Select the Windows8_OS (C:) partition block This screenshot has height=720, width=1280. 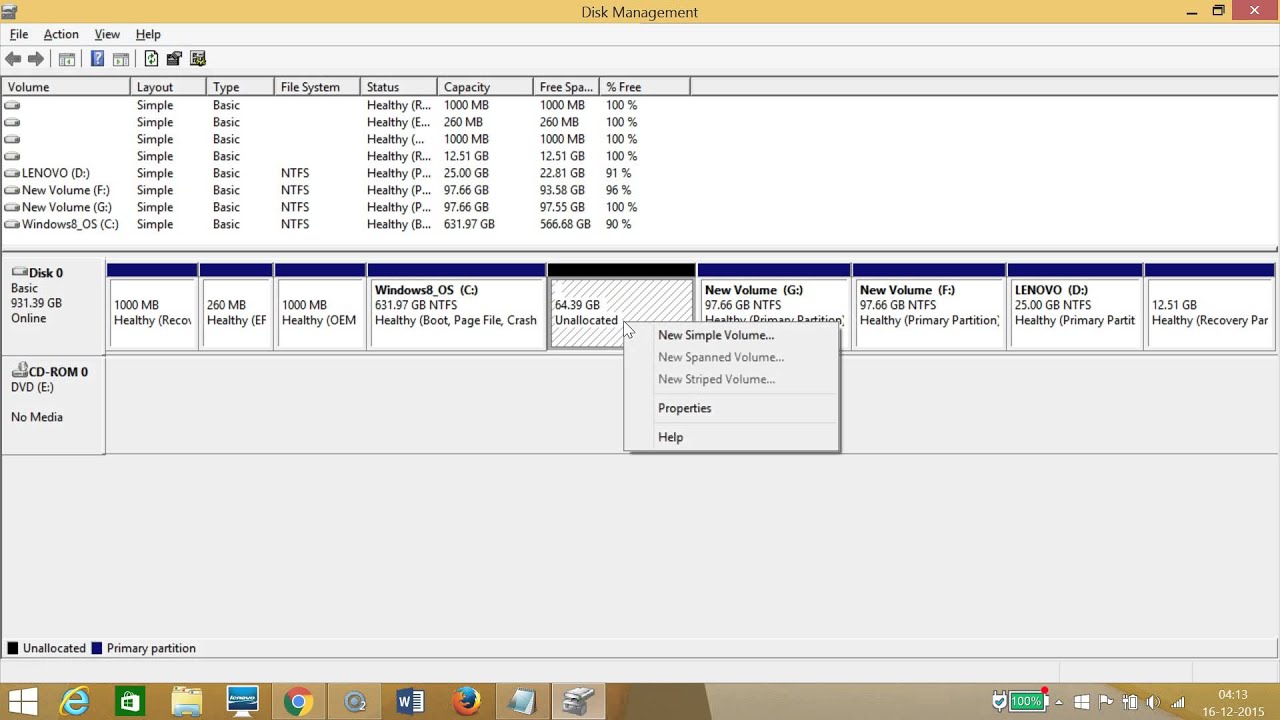coord(457,306)
